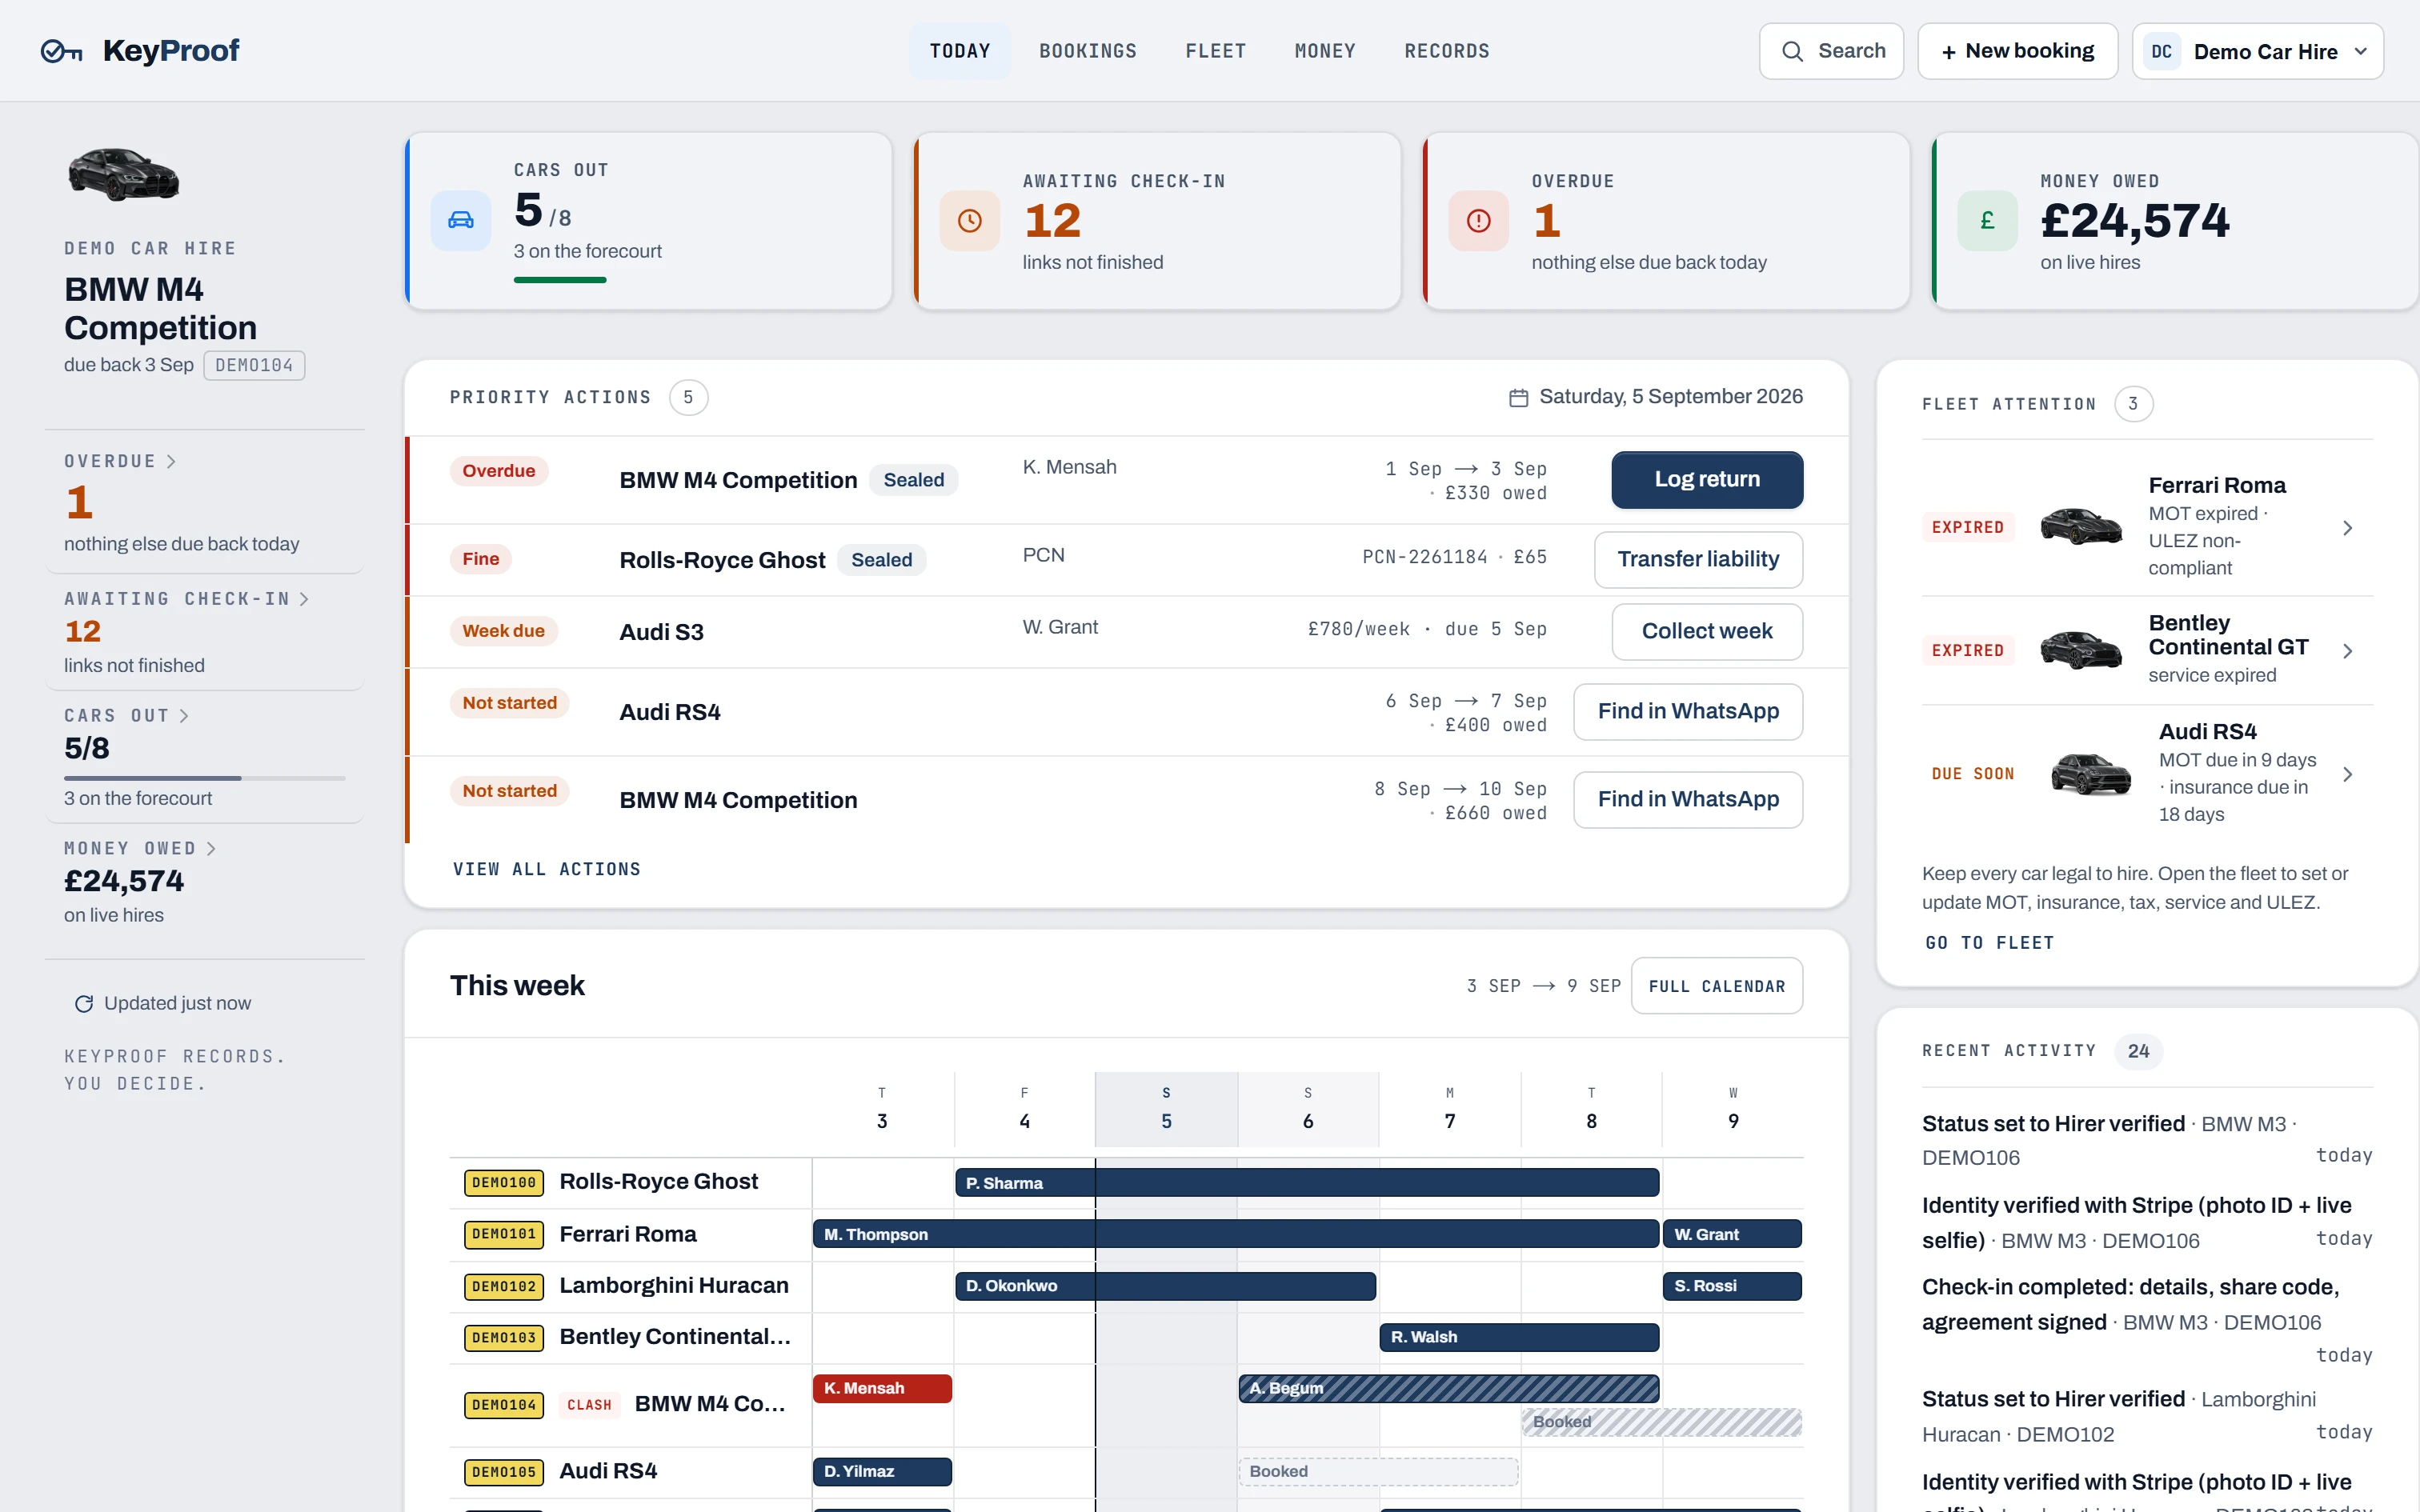Click the DC avatar badge
Viewport: 2420px width, 1512px height.
click(2162, 51)
